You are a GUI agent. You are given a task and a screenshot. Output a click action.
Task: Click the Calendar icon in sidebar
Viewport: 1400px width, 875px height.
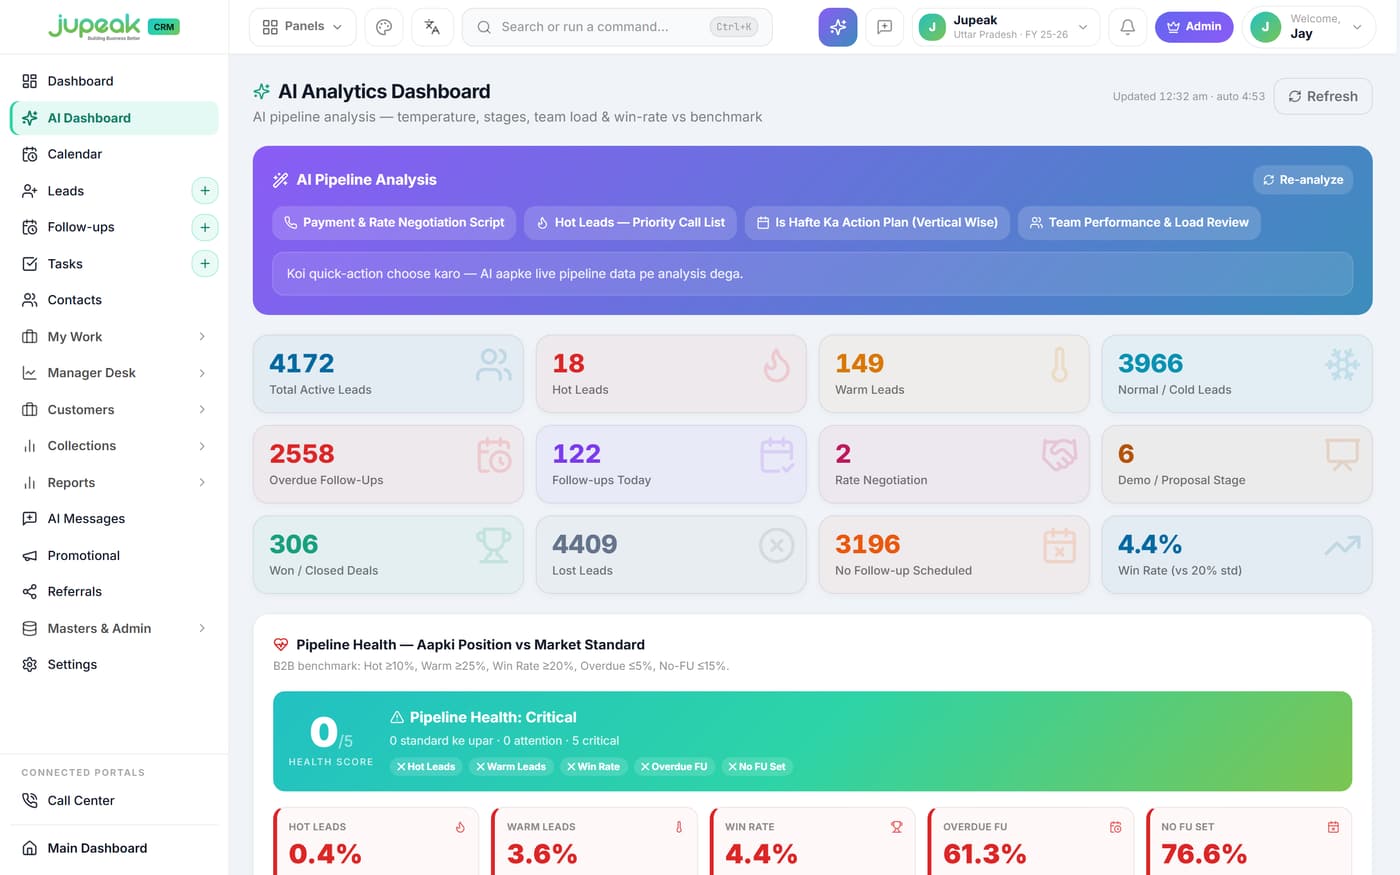click(30, 154)
